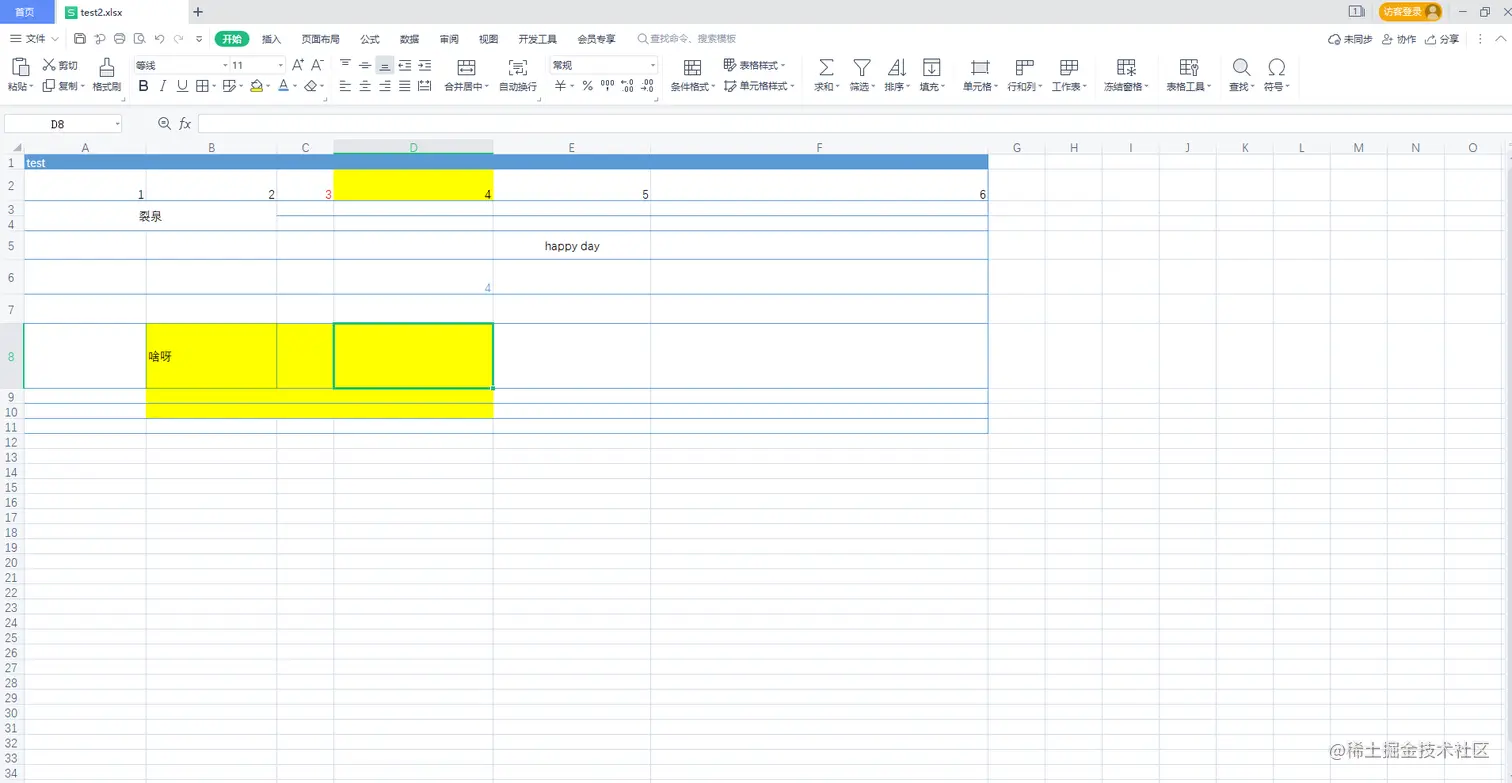Open the font size dropdown showing 11
Screen dimensions: 1512x783
258,65
